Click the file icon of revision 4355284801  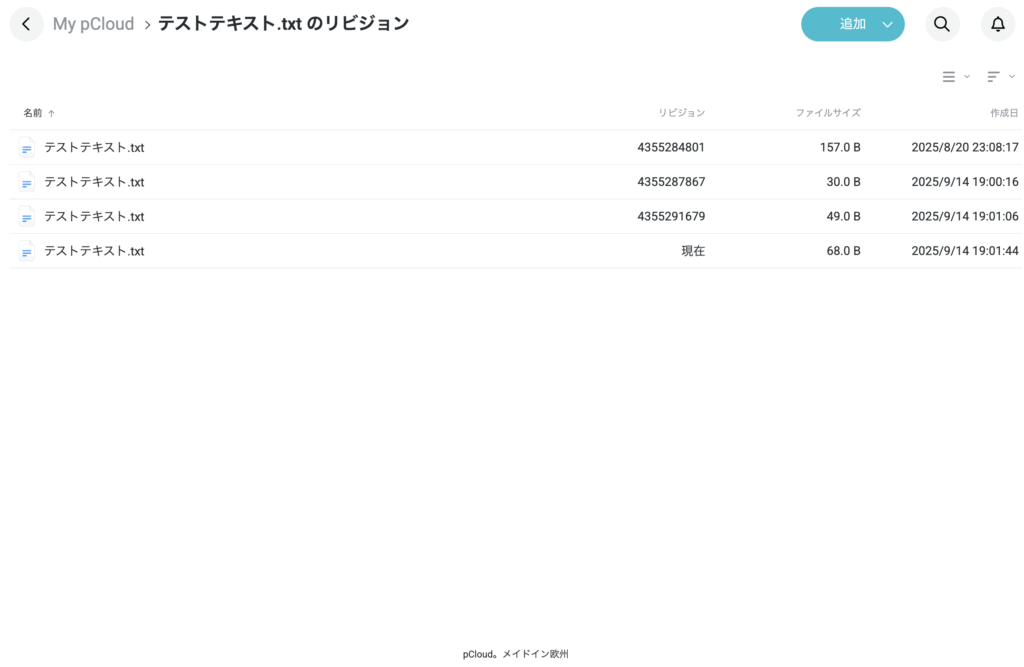(x=26, y=147)
